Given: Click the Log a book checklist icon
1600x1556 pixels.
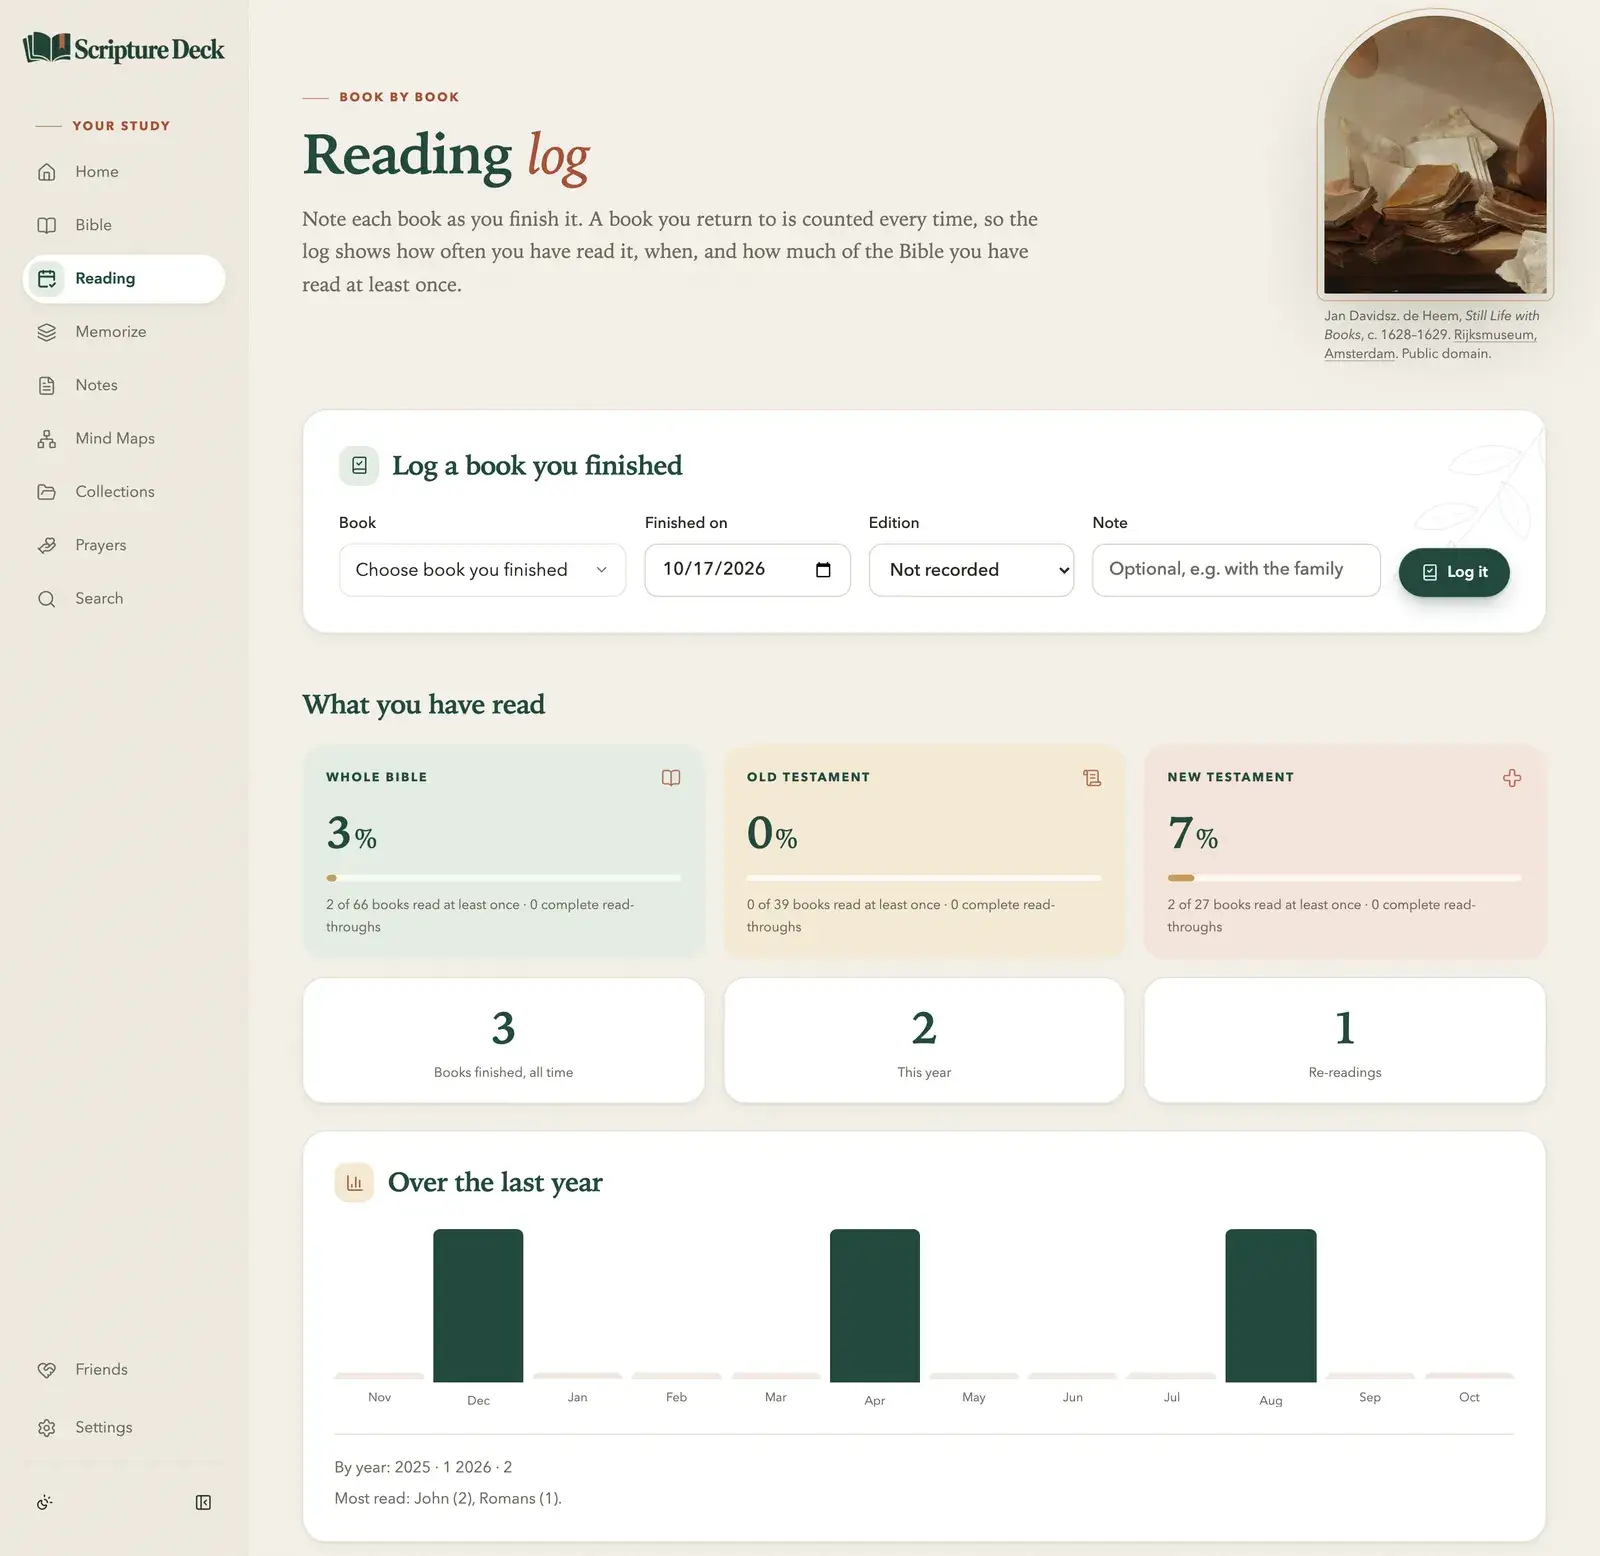Looking at the screenshot, I should [359, 466].
